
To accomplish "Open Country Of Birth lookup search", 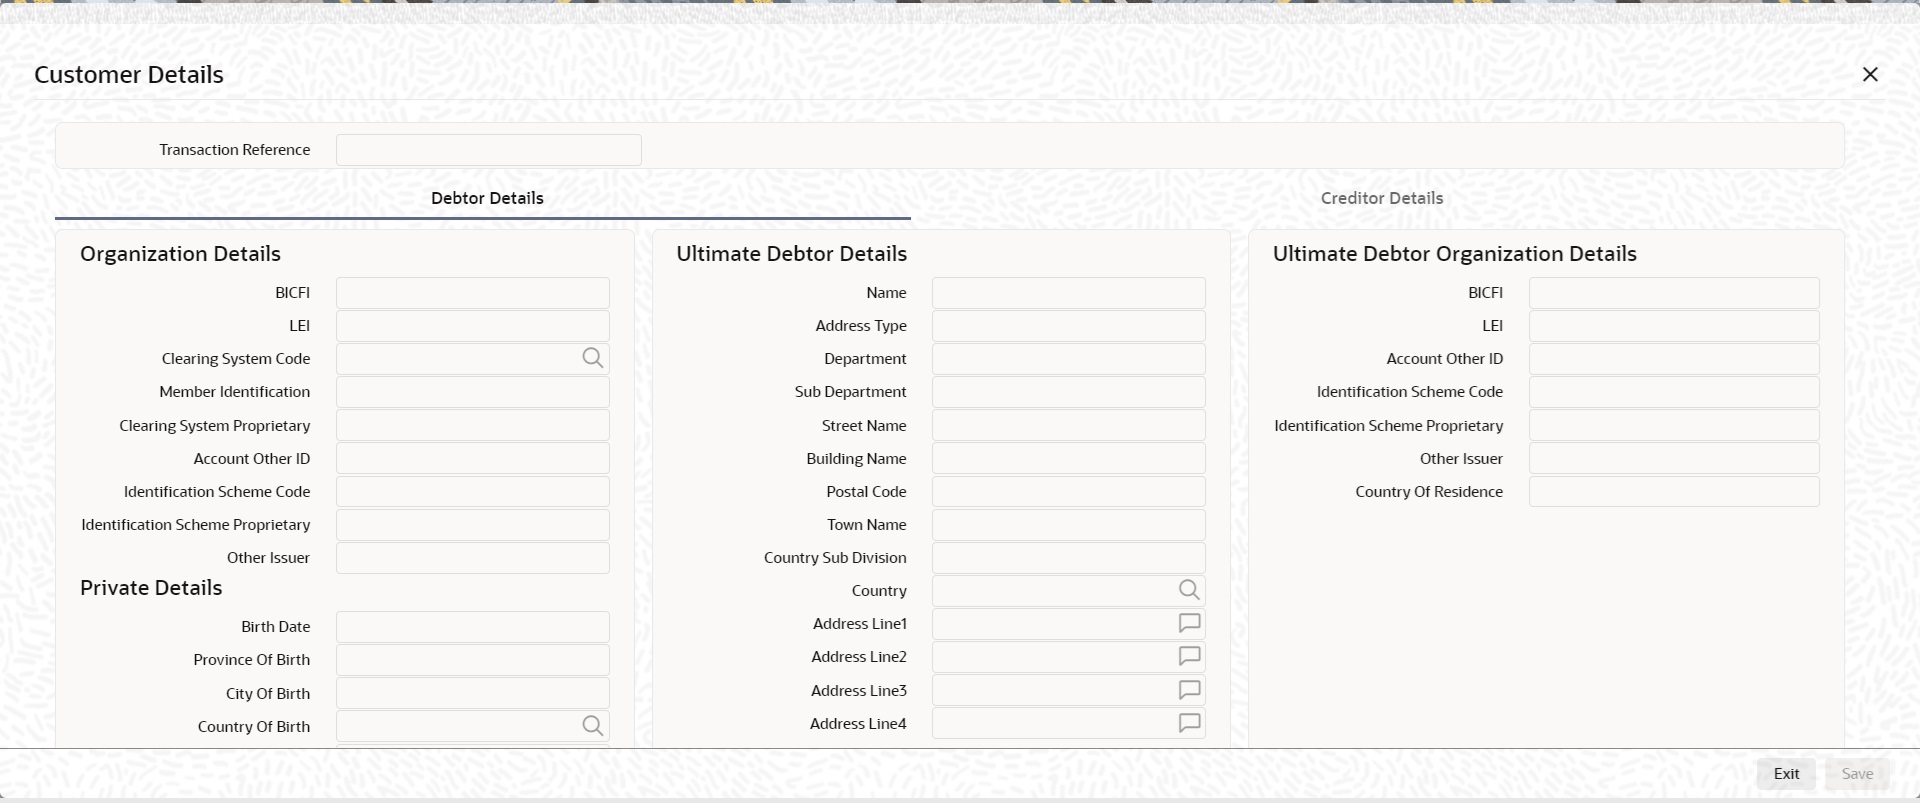I will (593, 726).
